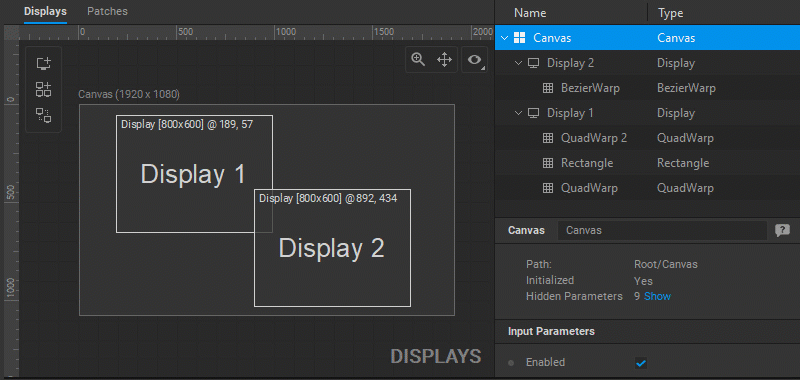Click the dot beside Enabled parameter
Screen dimensions: 800x380
[x=511, y=363]
